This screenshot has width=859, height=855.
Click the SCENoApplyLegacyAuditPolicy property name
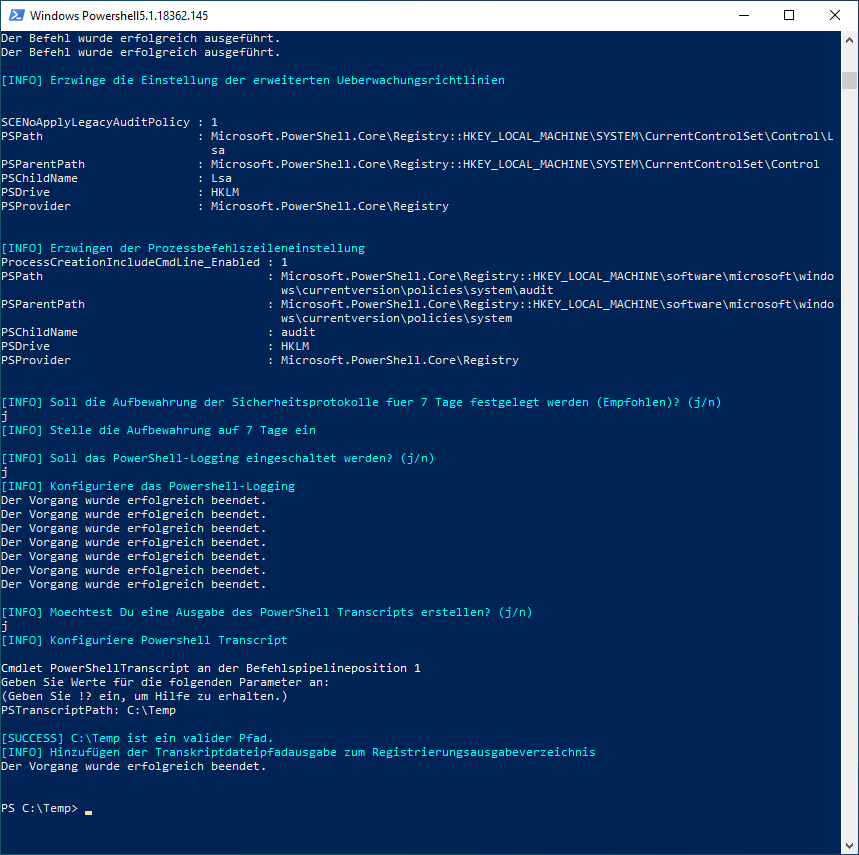tap(95, 122)
